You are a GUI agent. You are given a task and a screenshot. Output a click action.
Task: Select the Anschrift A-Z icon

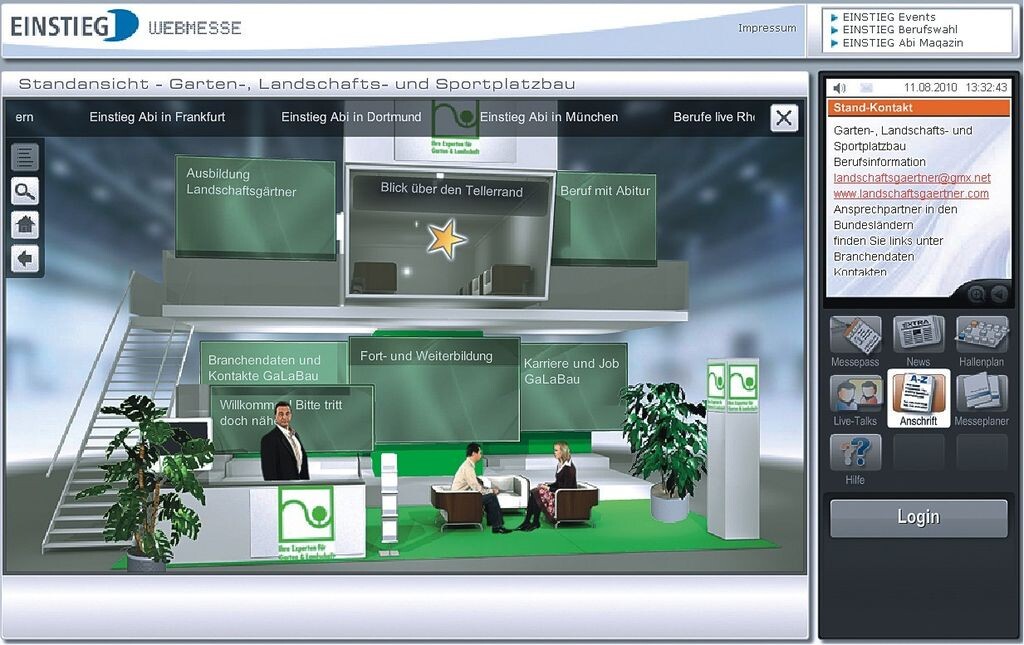click(x=918, y=398)
